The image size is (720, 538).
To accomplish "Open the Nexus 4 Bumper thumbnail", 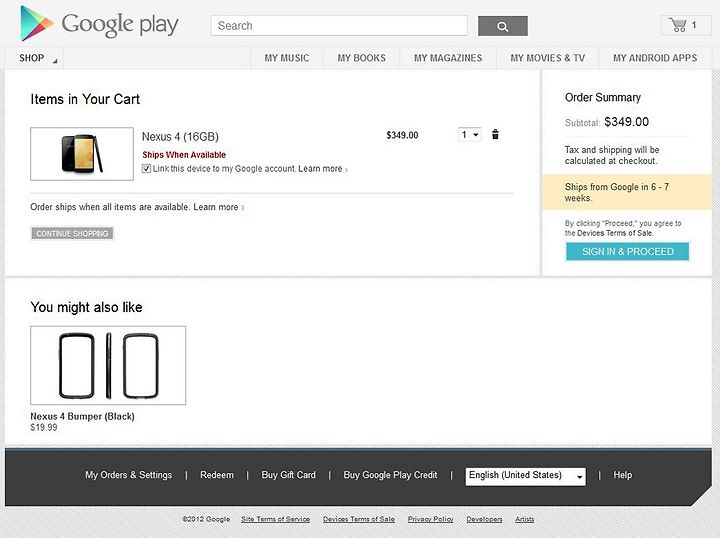I will (x=108, y=365).
